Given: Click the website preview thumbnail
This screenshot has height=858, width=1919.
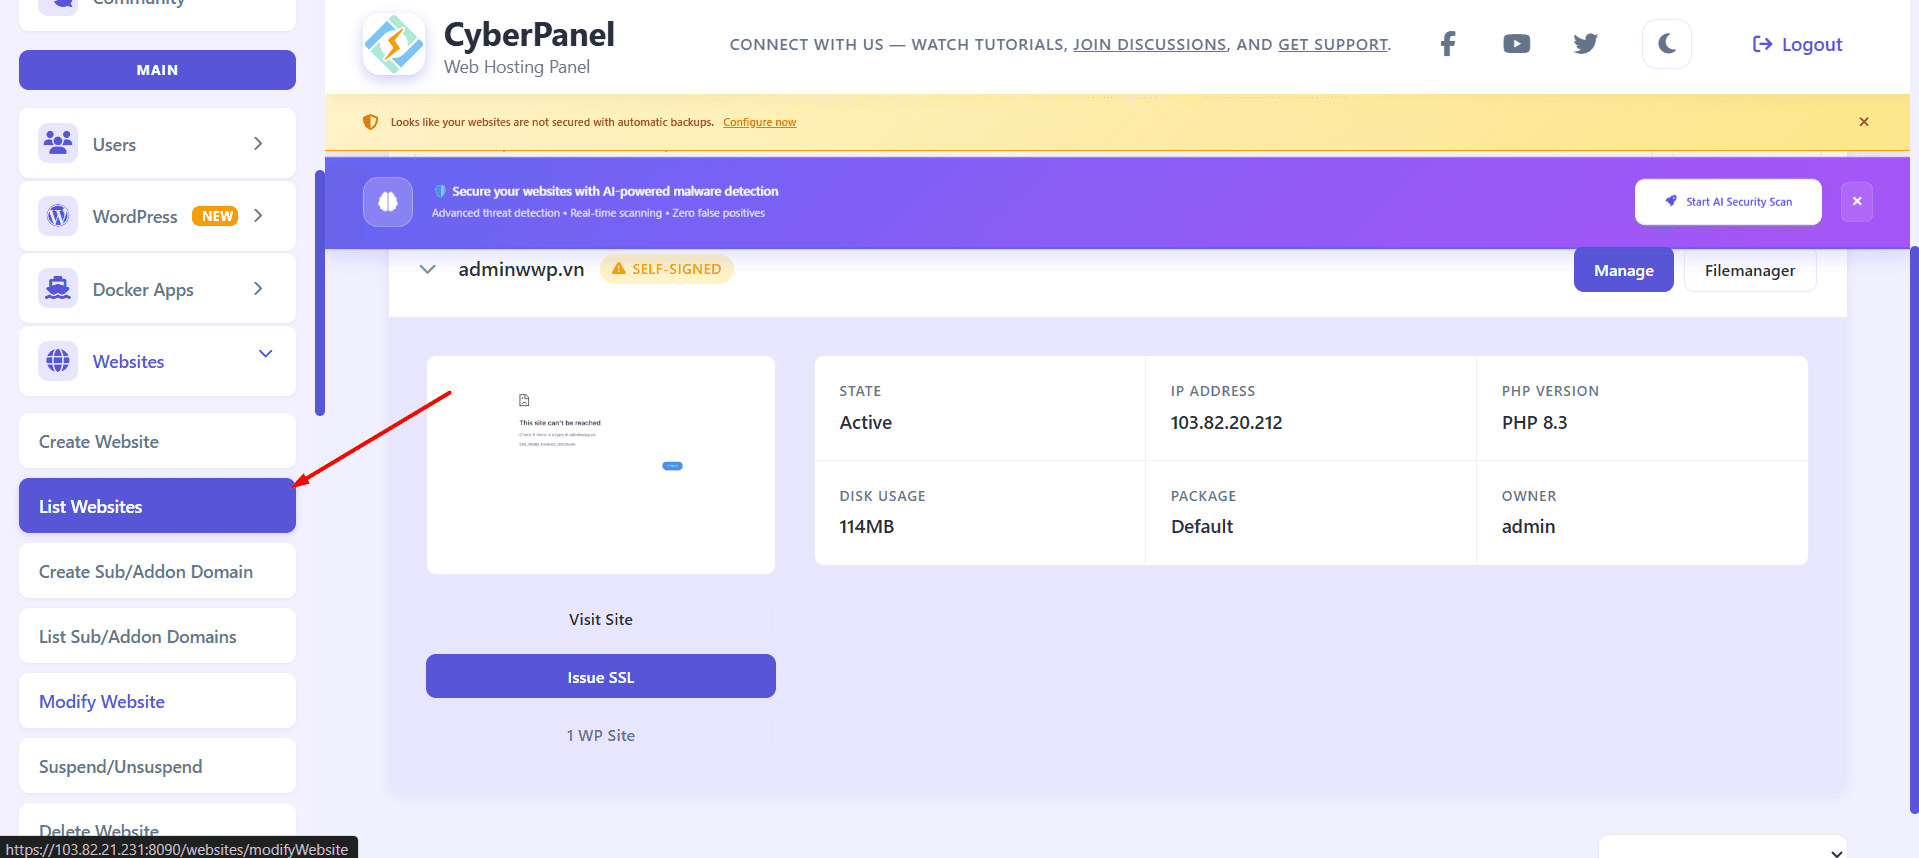Looking at the screenshot, I should (600, 465).
